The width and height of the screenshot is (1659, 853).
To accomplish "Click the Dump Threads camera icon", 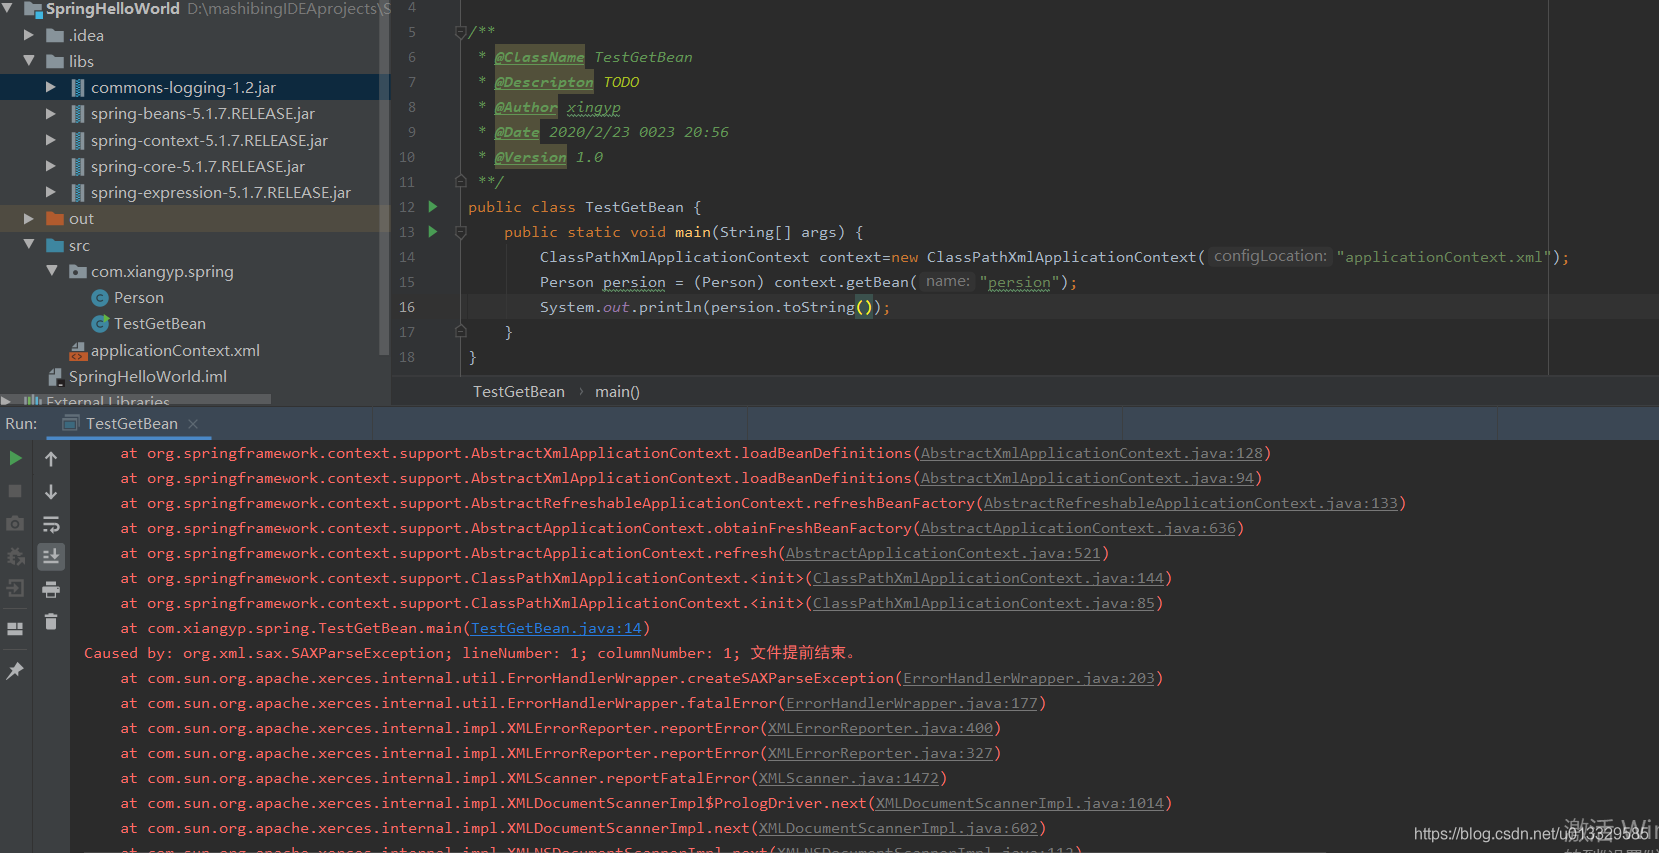I will (x=15, y=523).
